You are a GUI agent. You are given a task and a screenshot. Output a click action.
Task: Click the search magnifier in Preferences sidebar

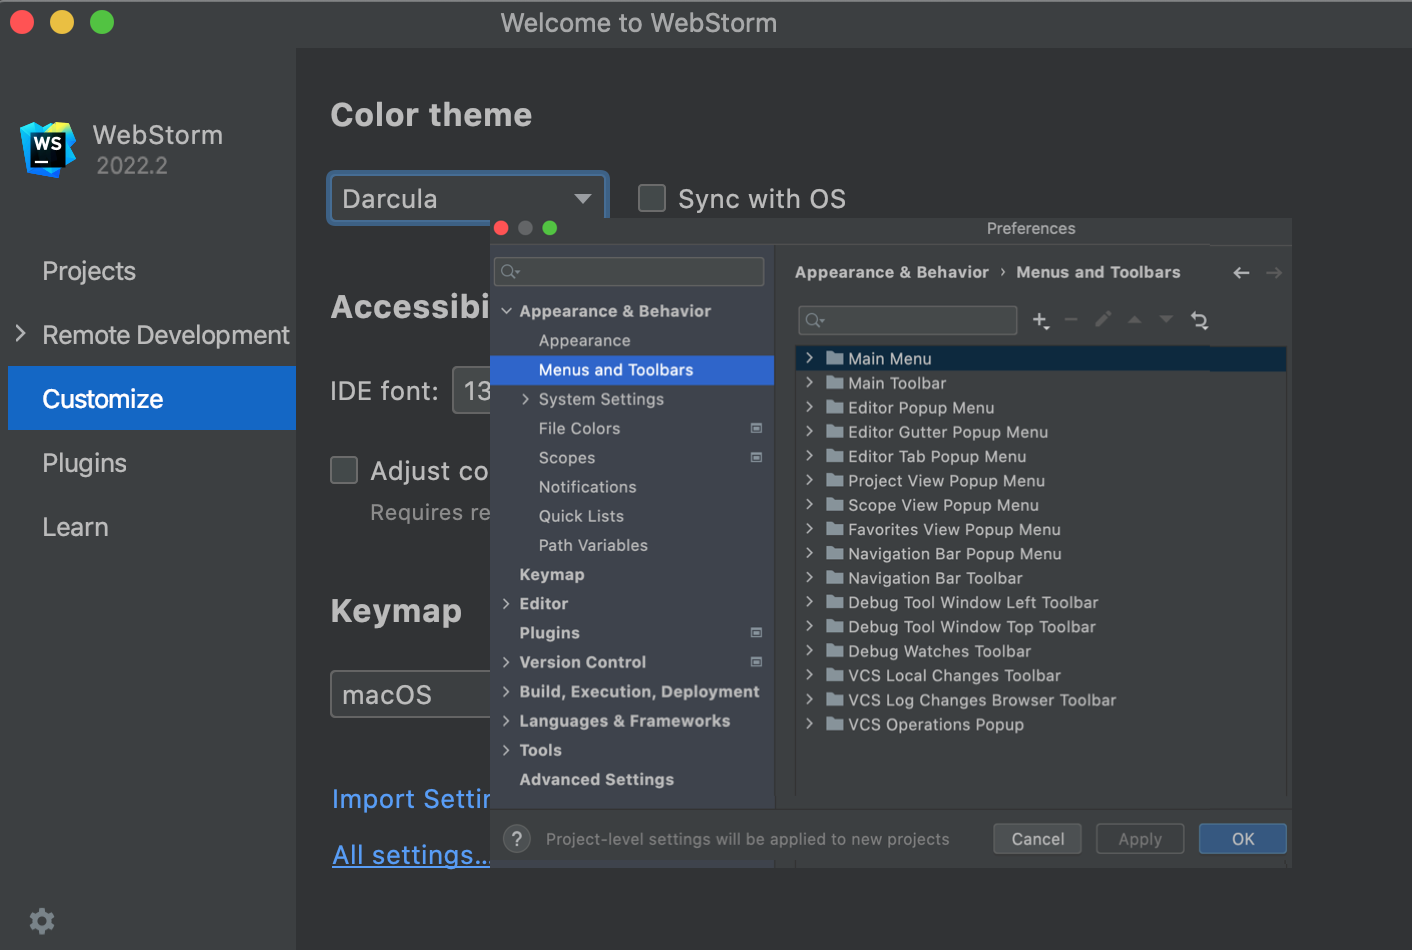point(510,271)
